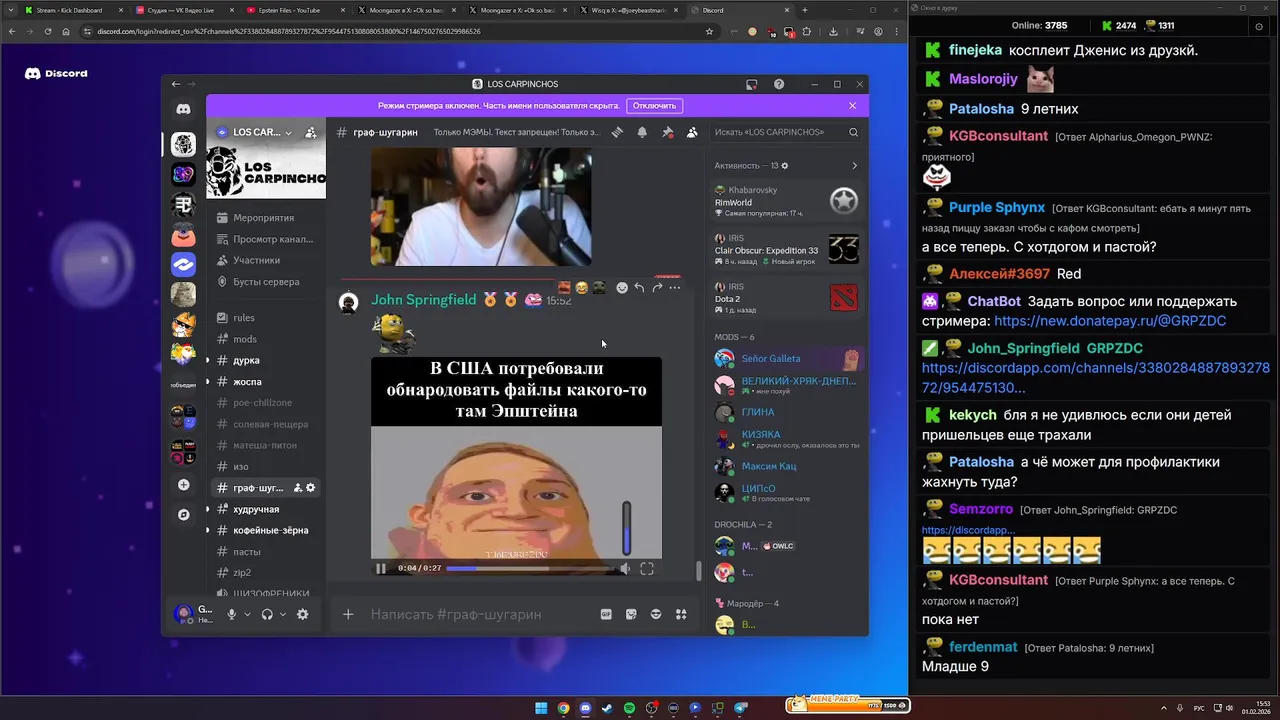The width and height of the screenshot is (1280, 720).
Task: Mute microphone in user panel
Action: 232,614
